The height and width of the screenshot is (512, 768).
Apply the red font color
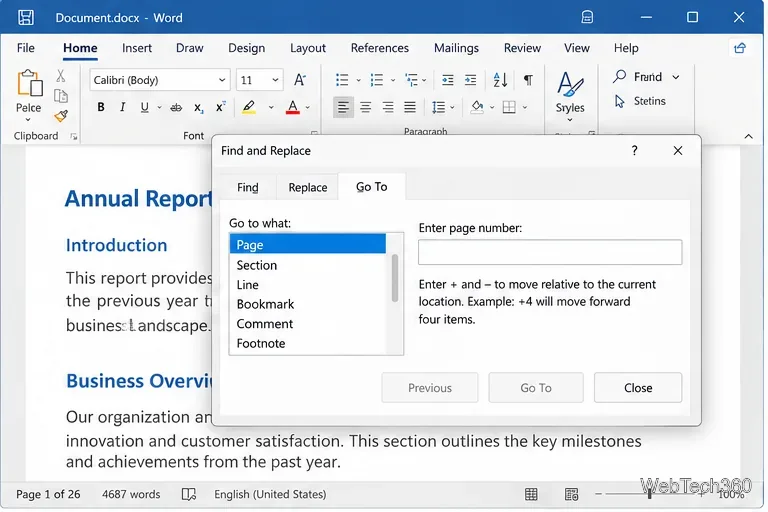(x=292, y=107)
